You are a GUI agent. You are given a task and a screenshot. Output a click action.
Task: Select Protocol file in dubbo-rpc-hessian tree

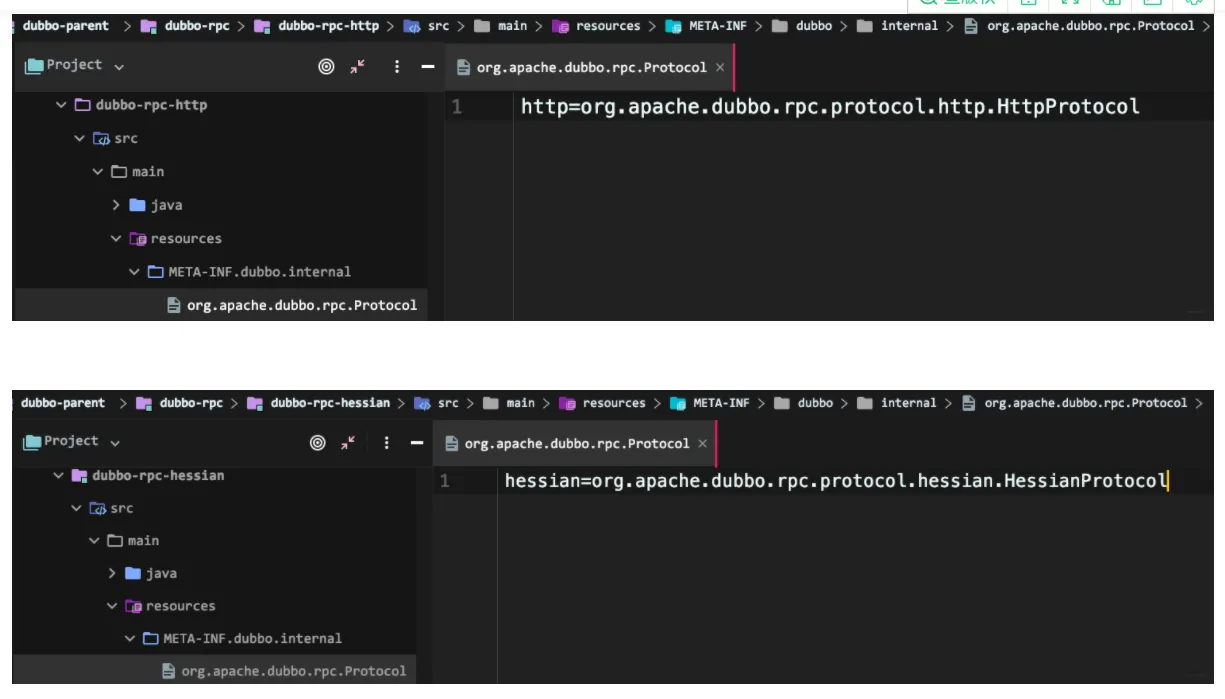click(x=284, y=671)
